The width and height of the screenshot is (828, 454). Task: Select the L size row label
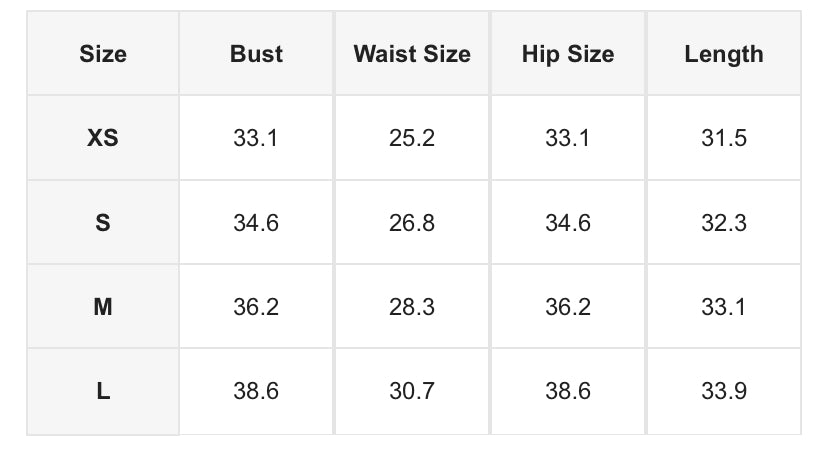(103, 392)
